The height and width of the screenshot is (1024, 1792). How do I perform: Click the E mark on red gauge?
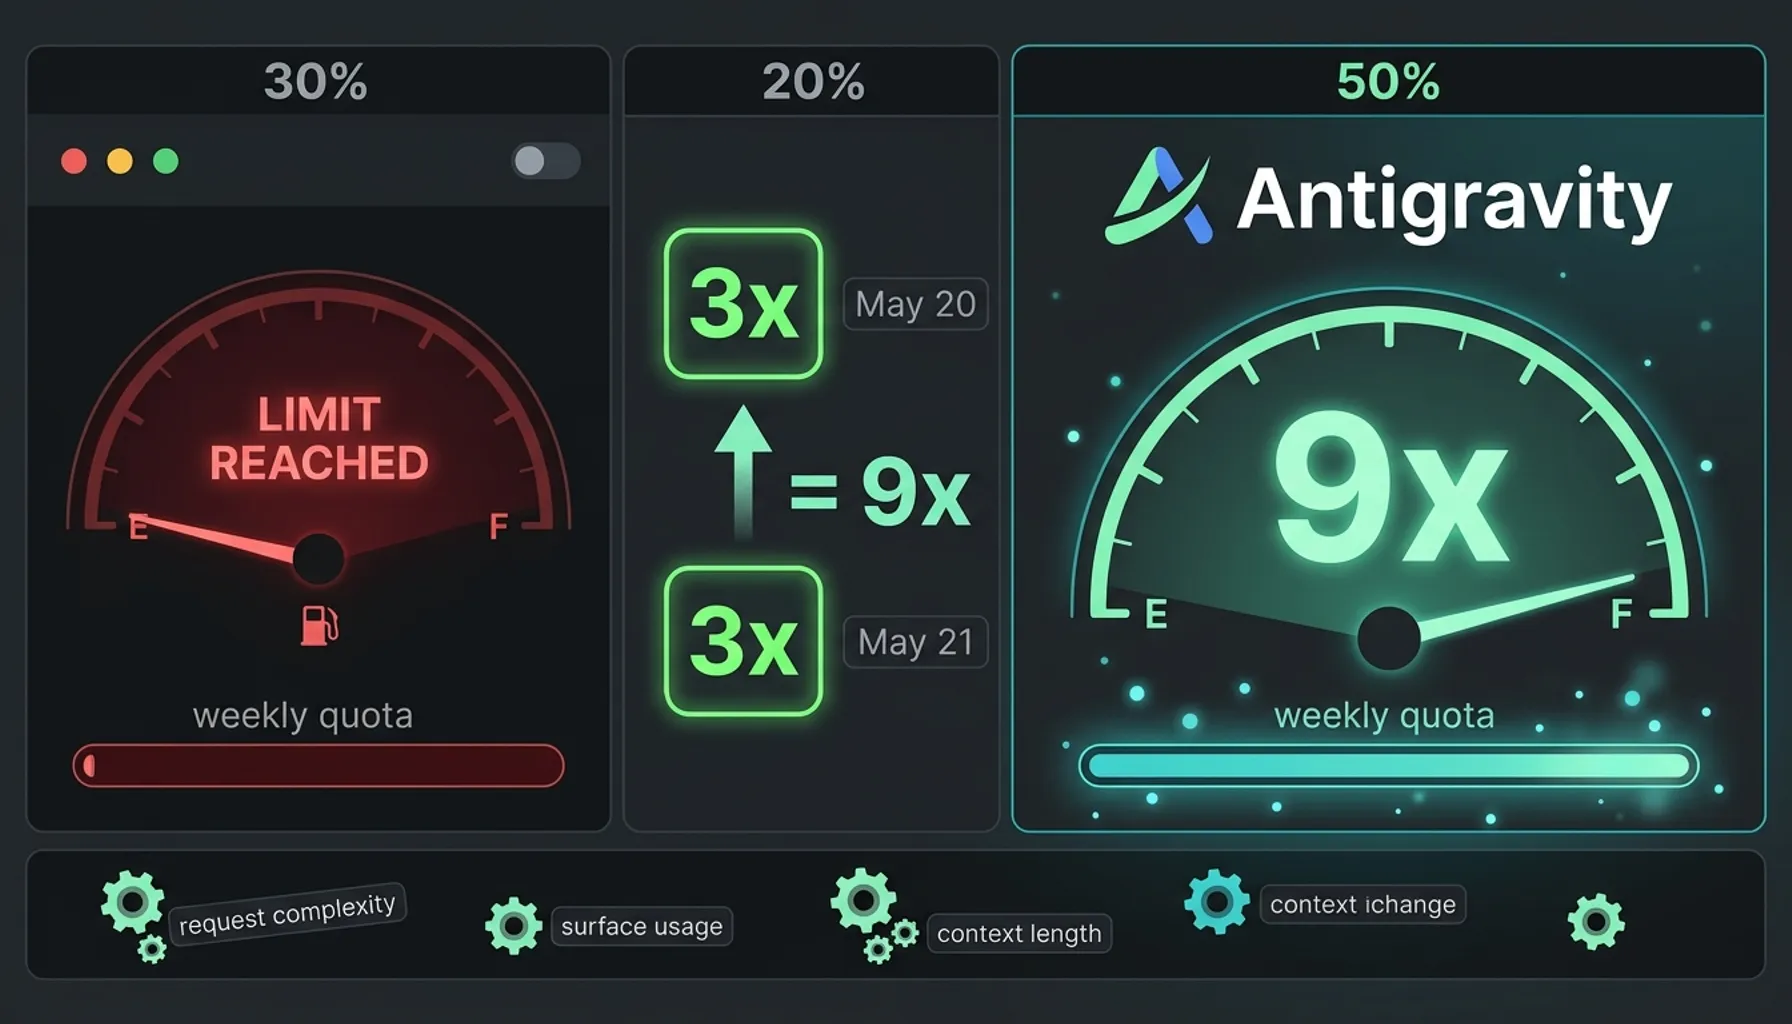tap(138, 527)
